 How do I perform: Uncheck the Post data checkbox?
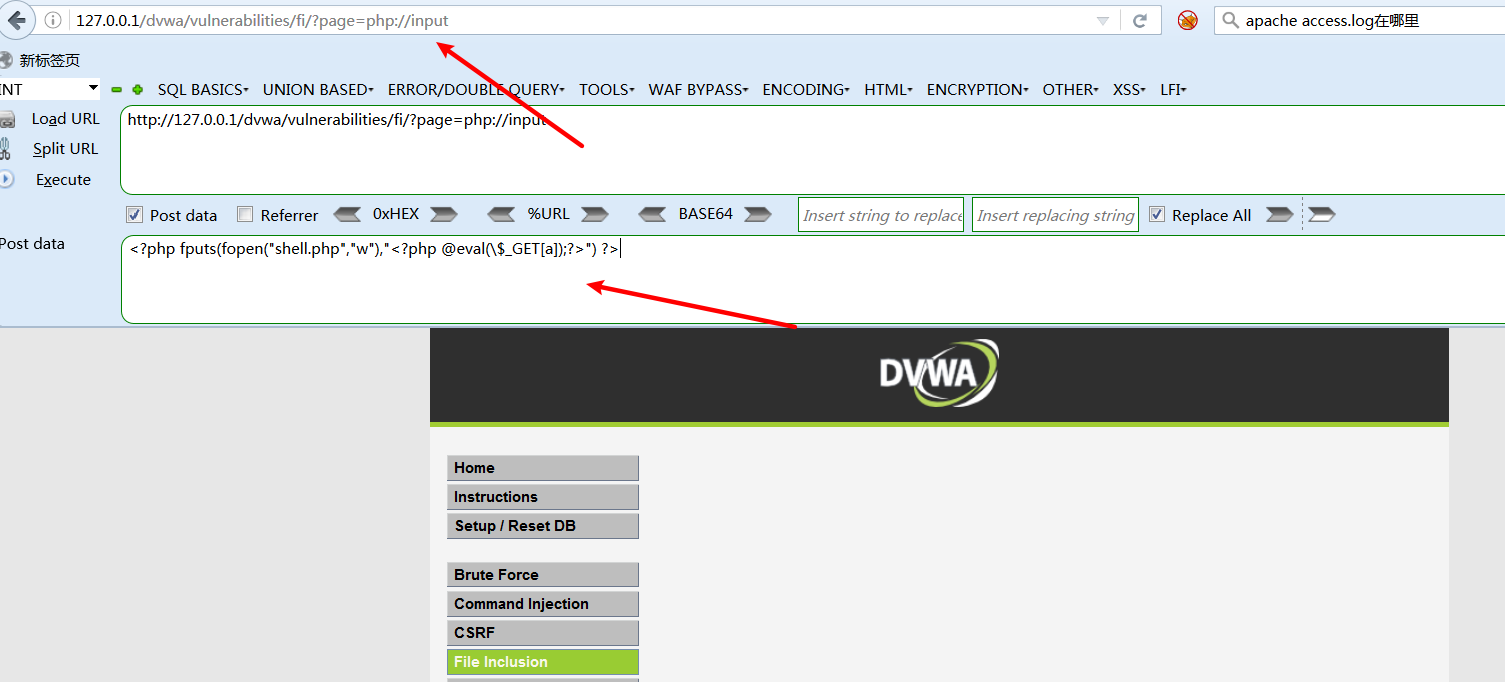(x=134, y=215)
